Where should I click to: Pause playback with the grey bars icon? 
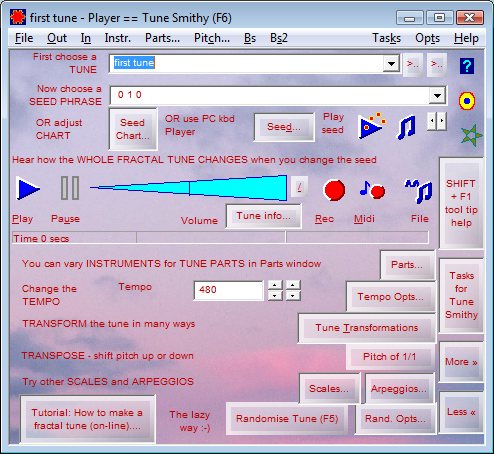[70, 188]
